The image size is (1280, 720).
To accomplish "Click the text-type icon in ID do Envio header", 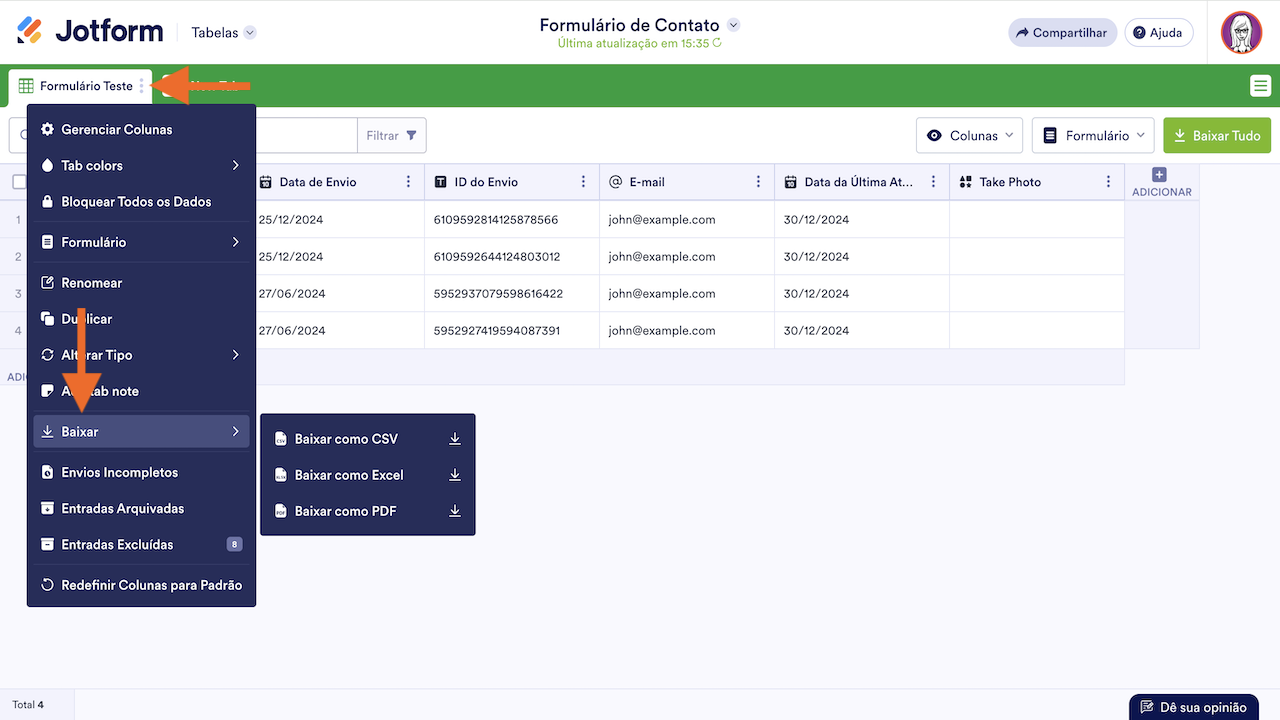I will (441, 182).
